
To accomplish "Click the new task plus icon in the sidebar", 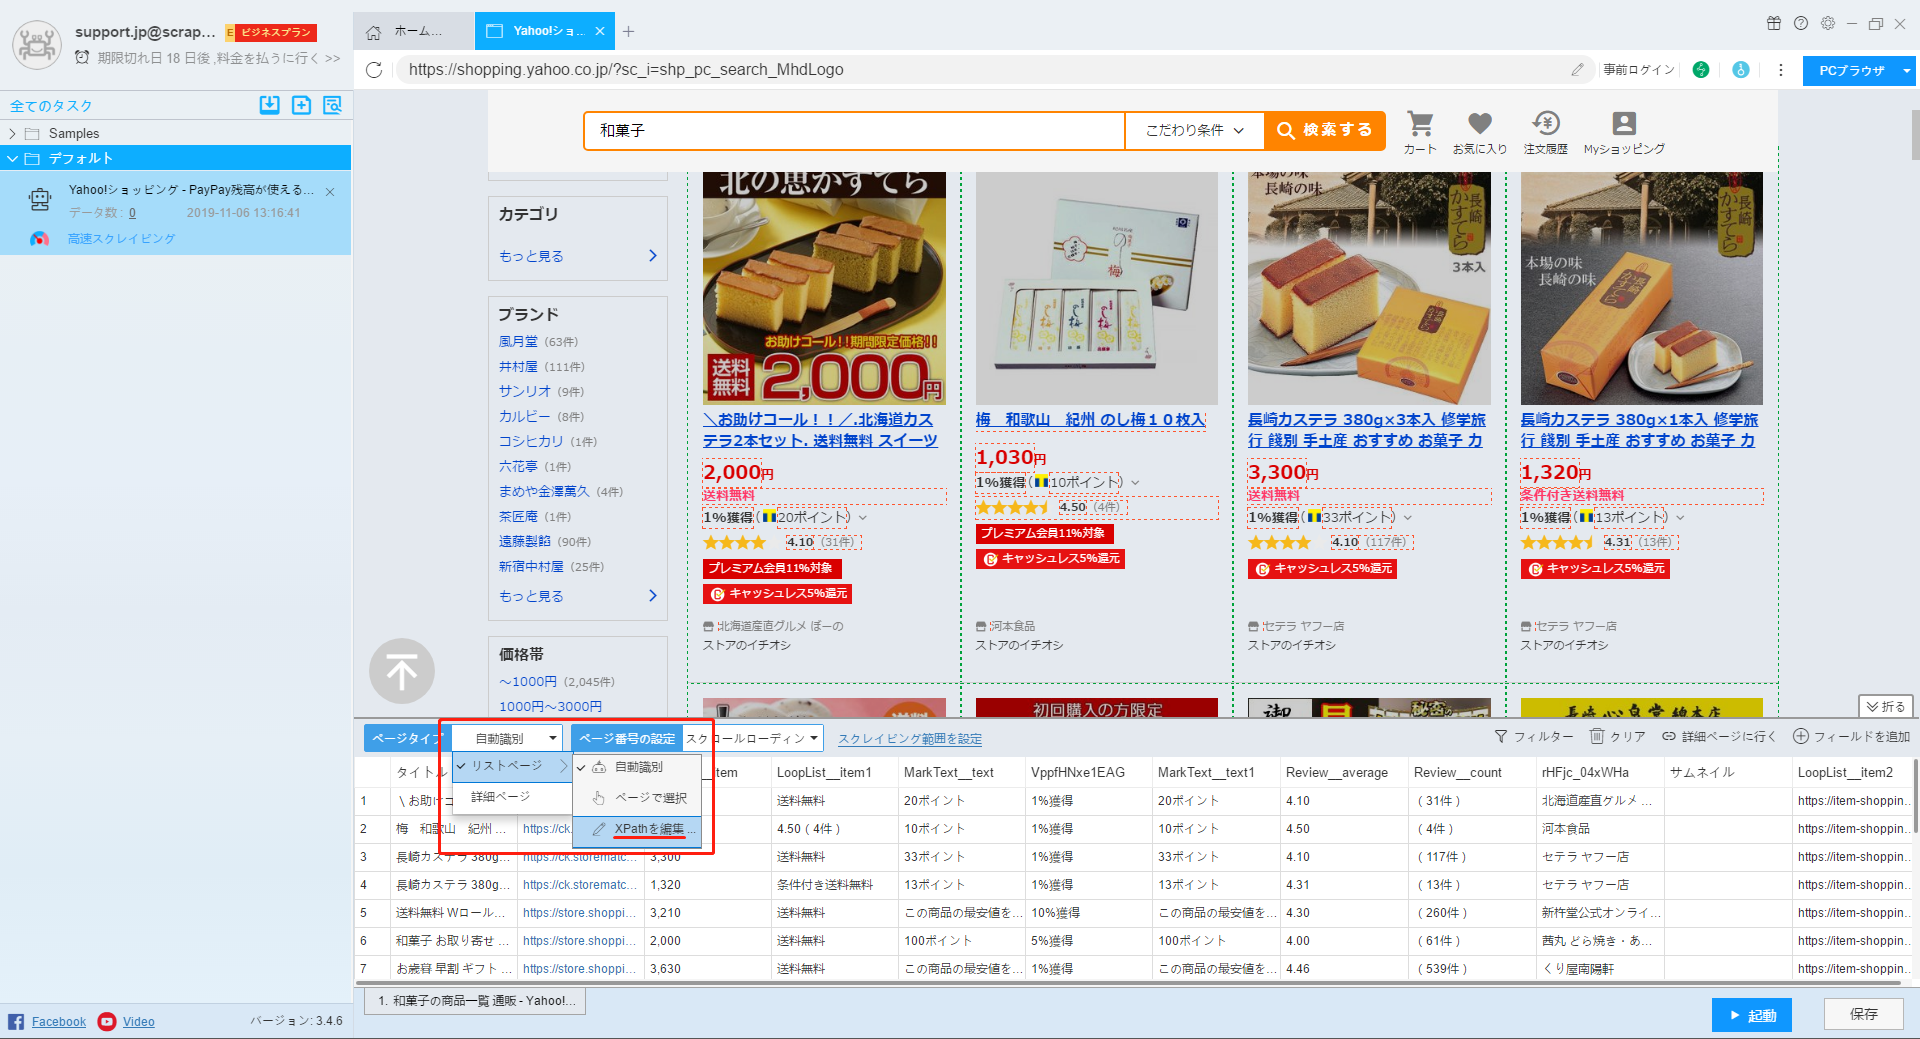I will 301,105.
